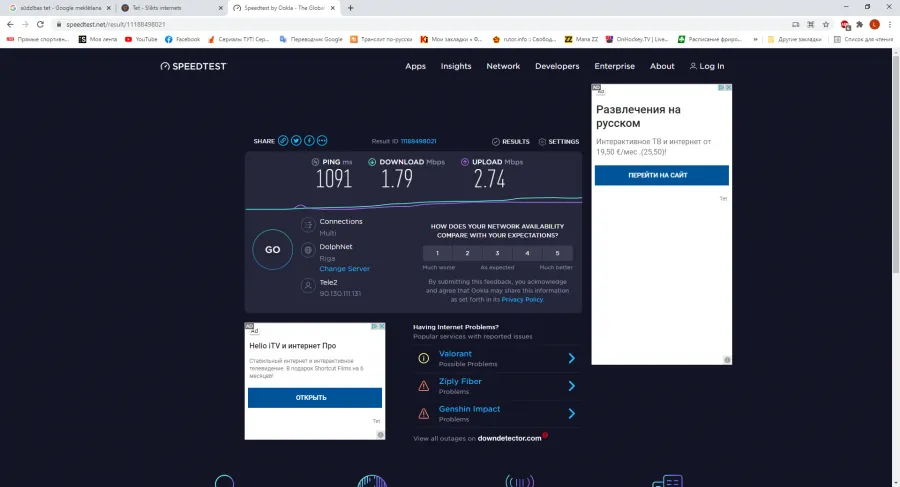The height and width of the screenshot is (487, 900).
Task: Open About menu item
Action: coord(662,66)
